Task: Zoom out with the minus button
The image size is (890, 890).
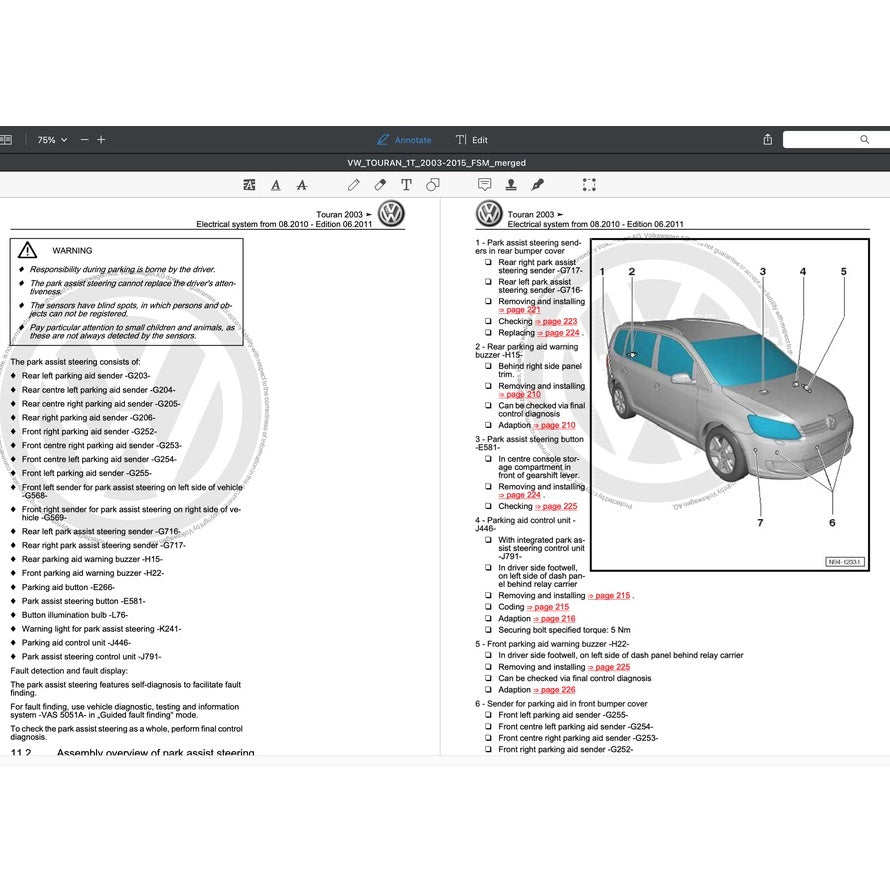Action: click(85, 140)
